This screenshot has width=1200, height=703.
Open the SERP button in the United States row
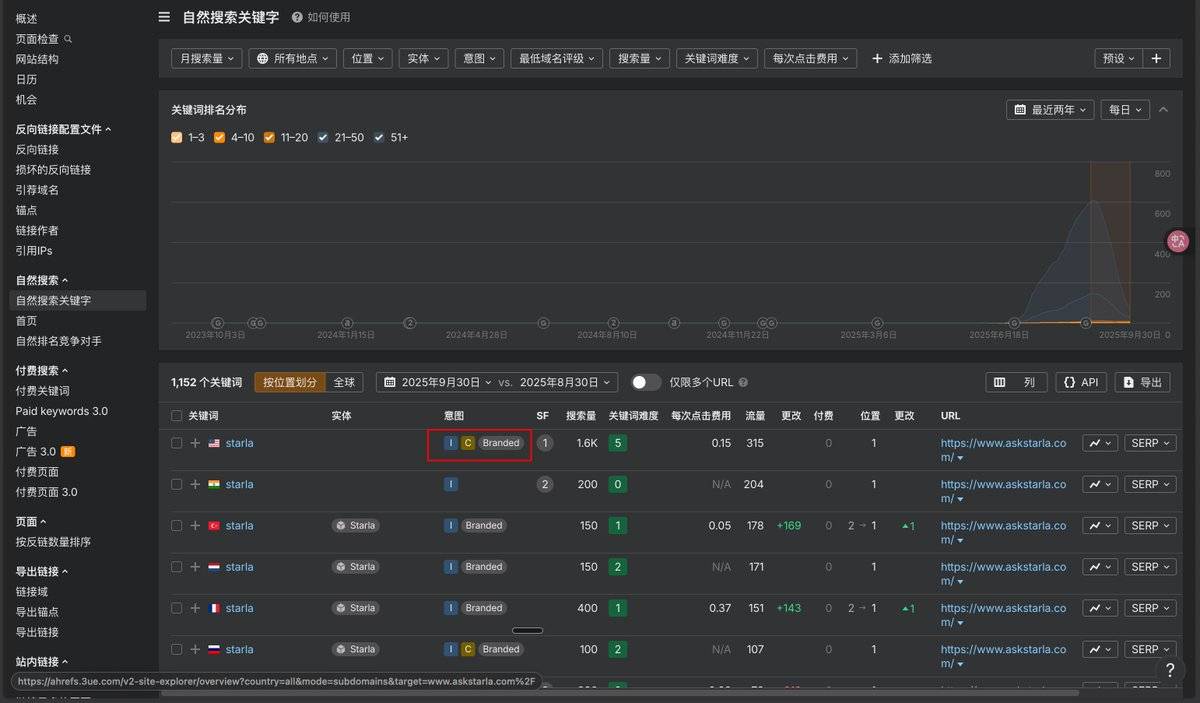[1150, 443]
